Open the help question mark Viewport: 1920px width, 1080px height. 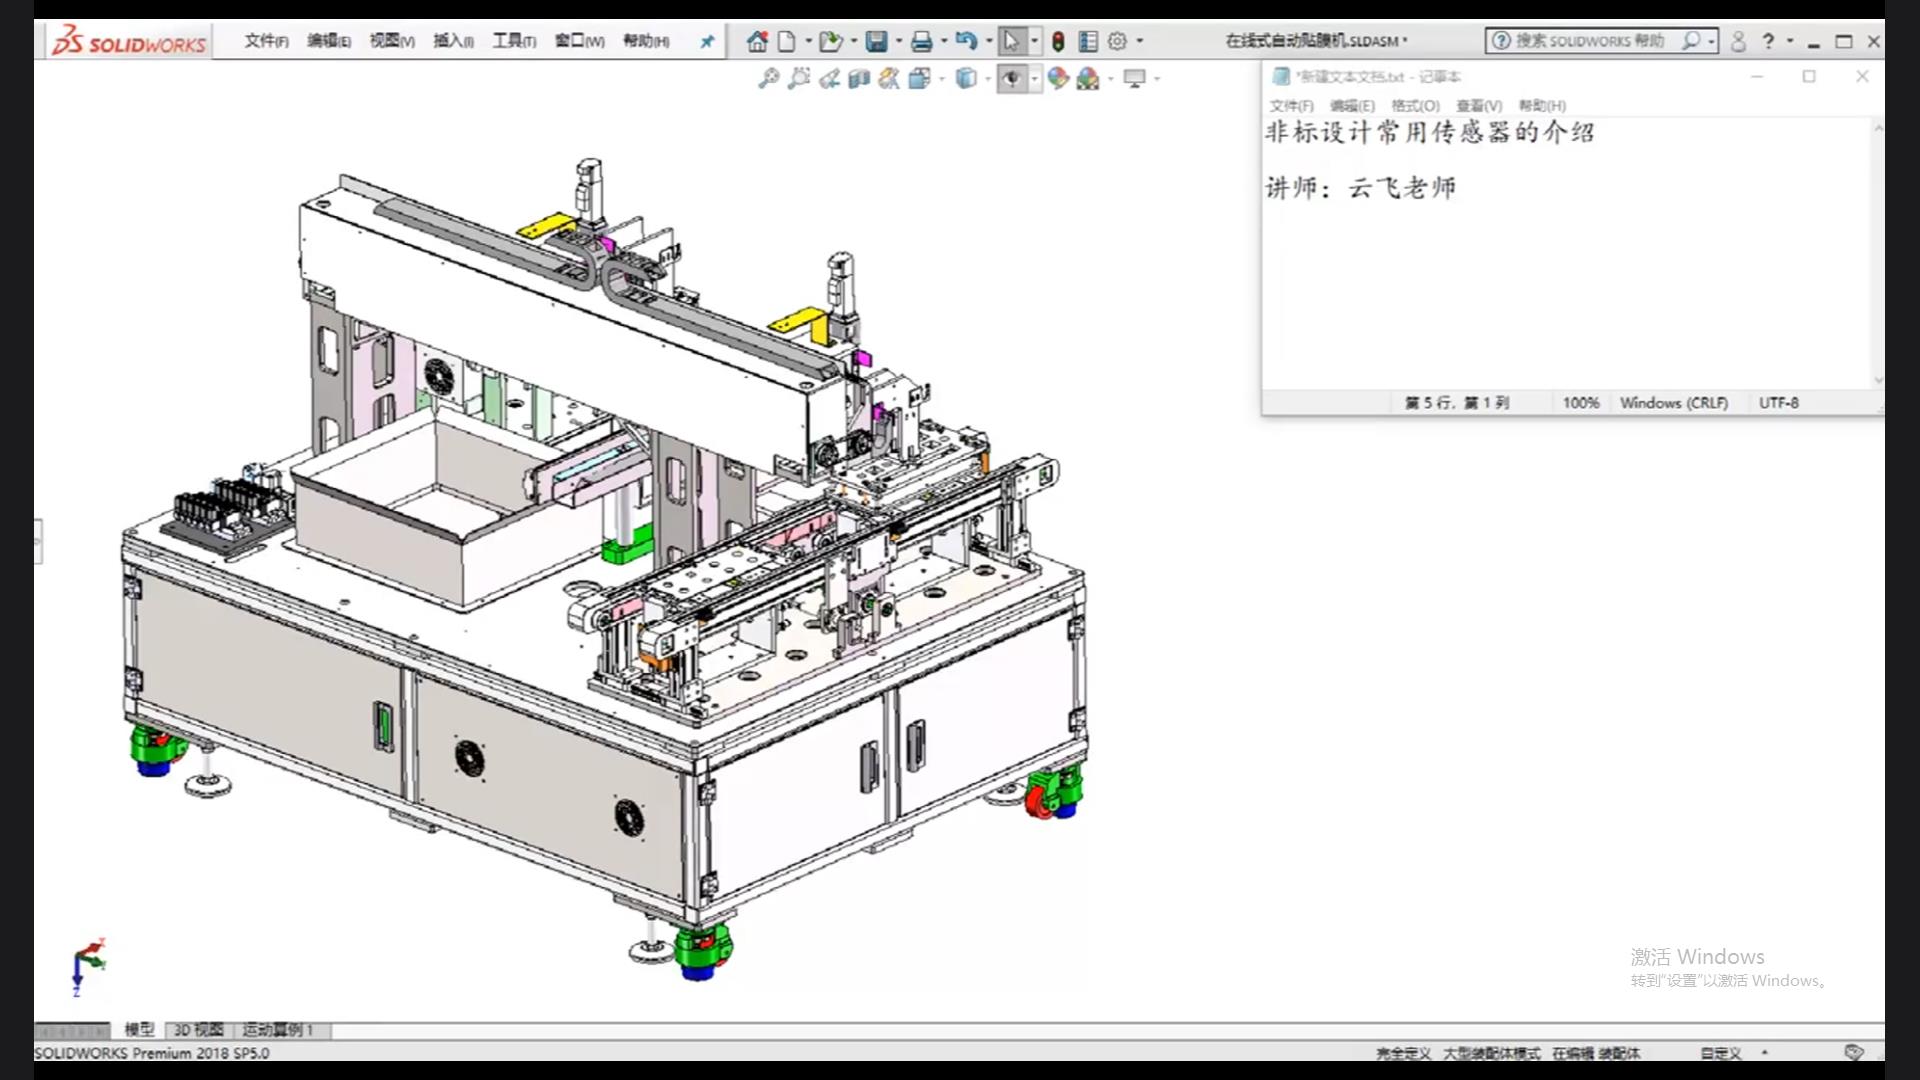[1768, 41]
